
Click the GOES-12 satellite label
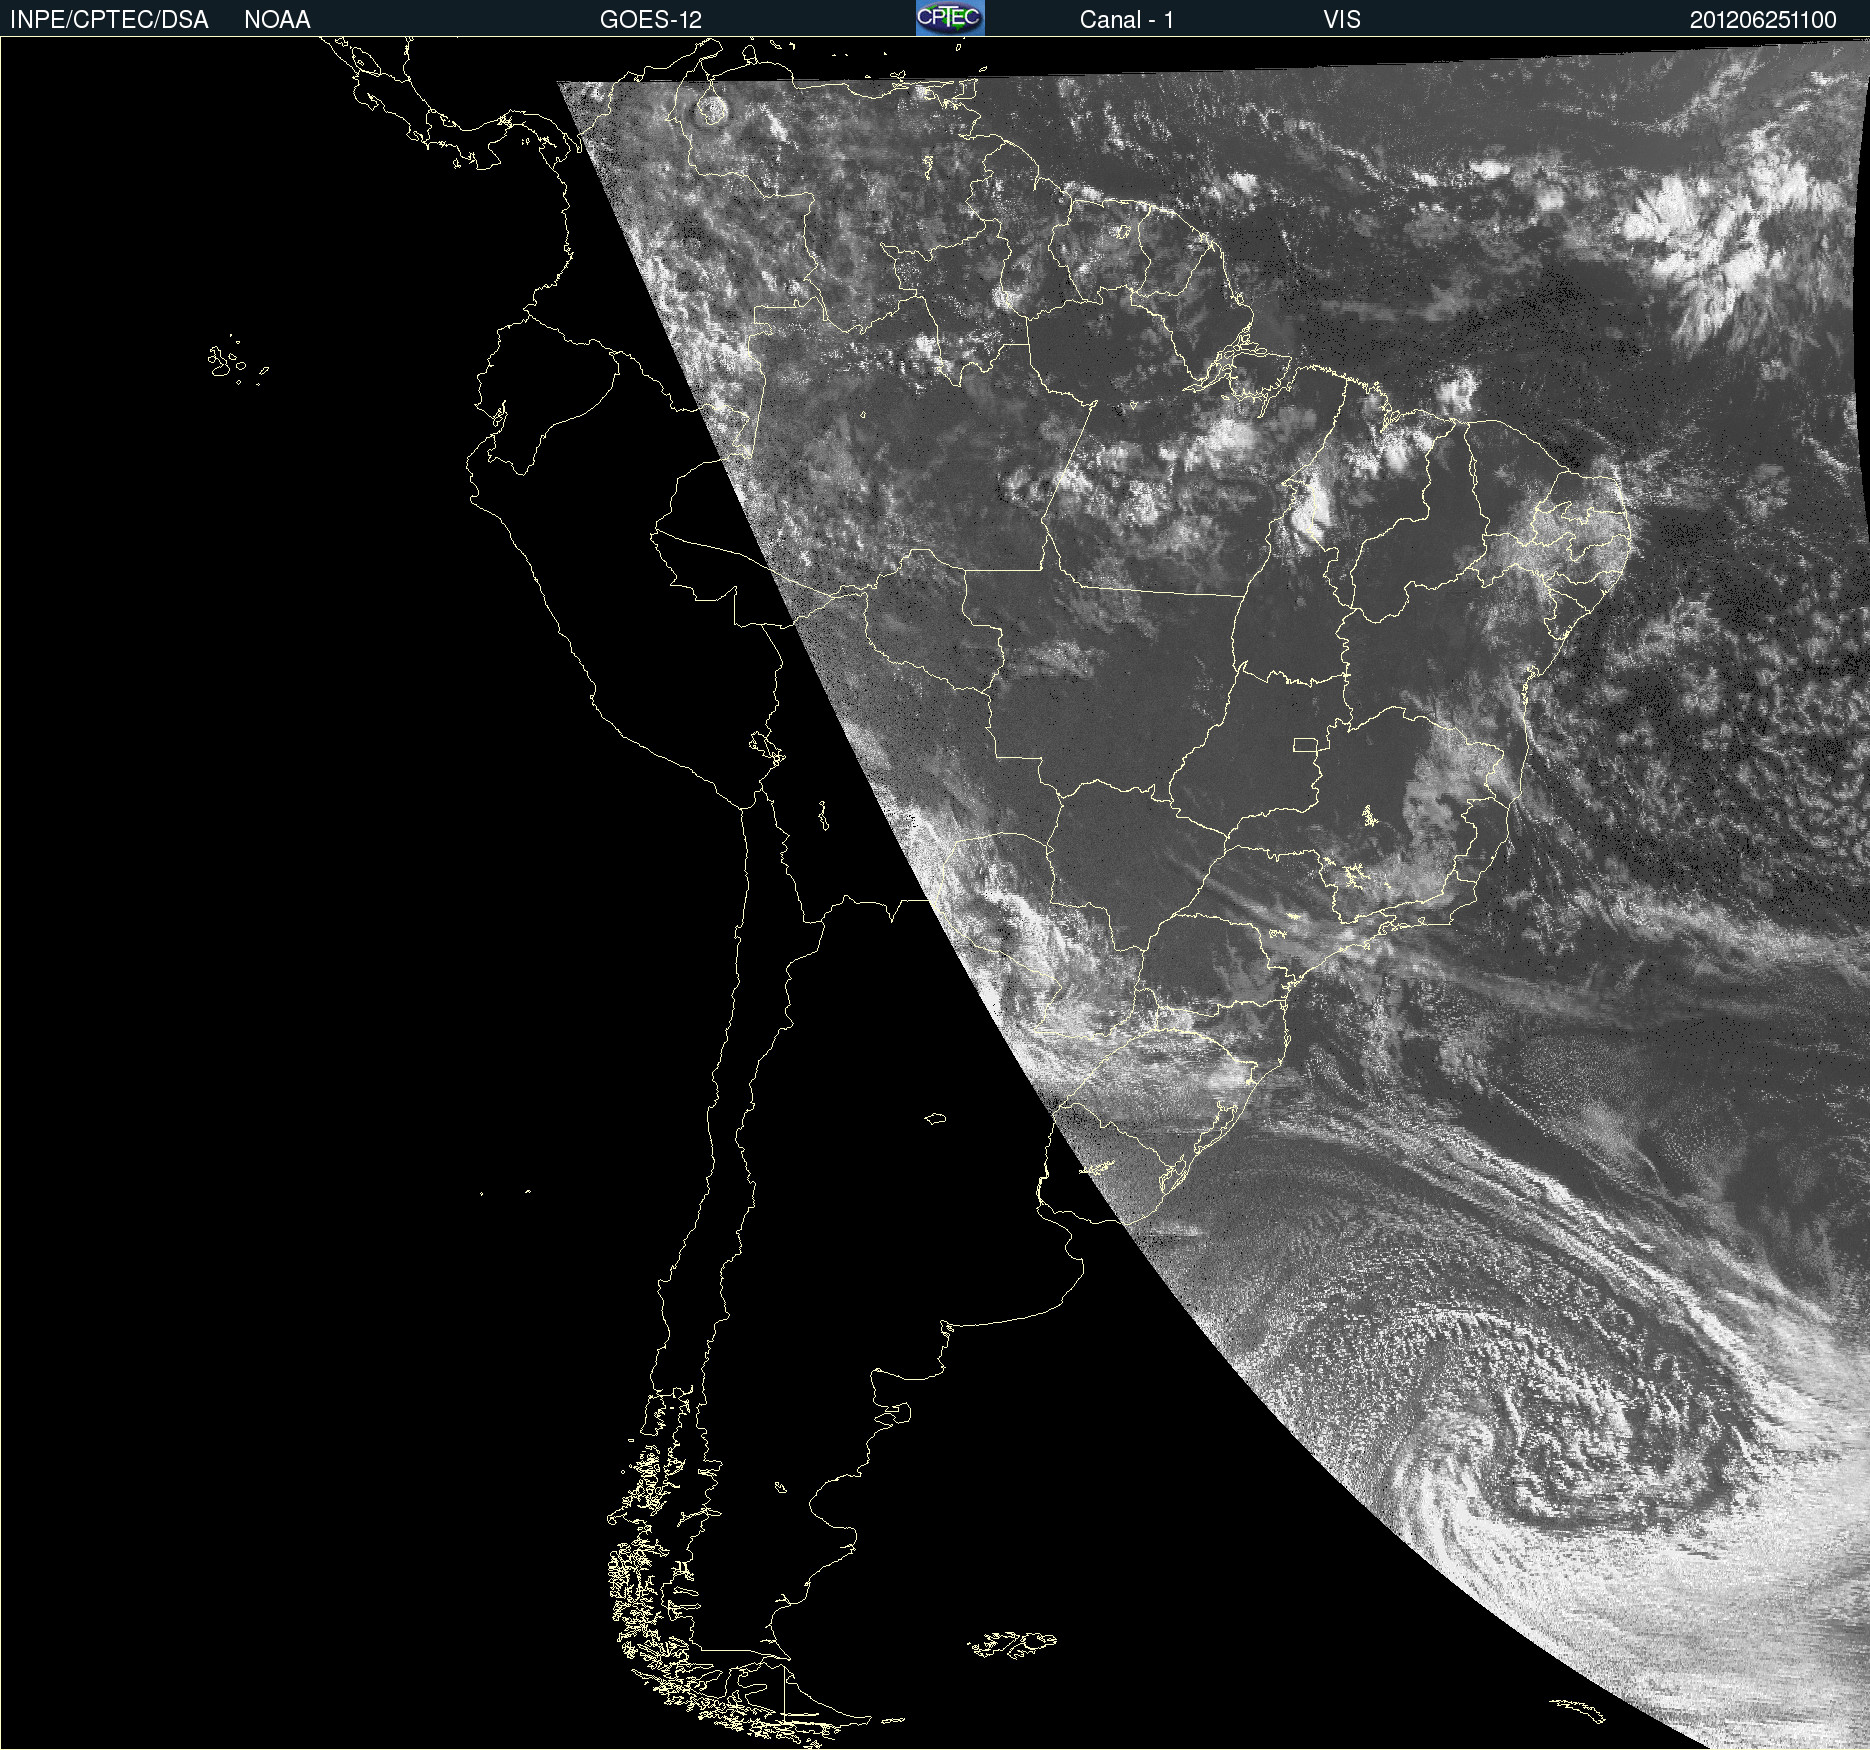651,20
